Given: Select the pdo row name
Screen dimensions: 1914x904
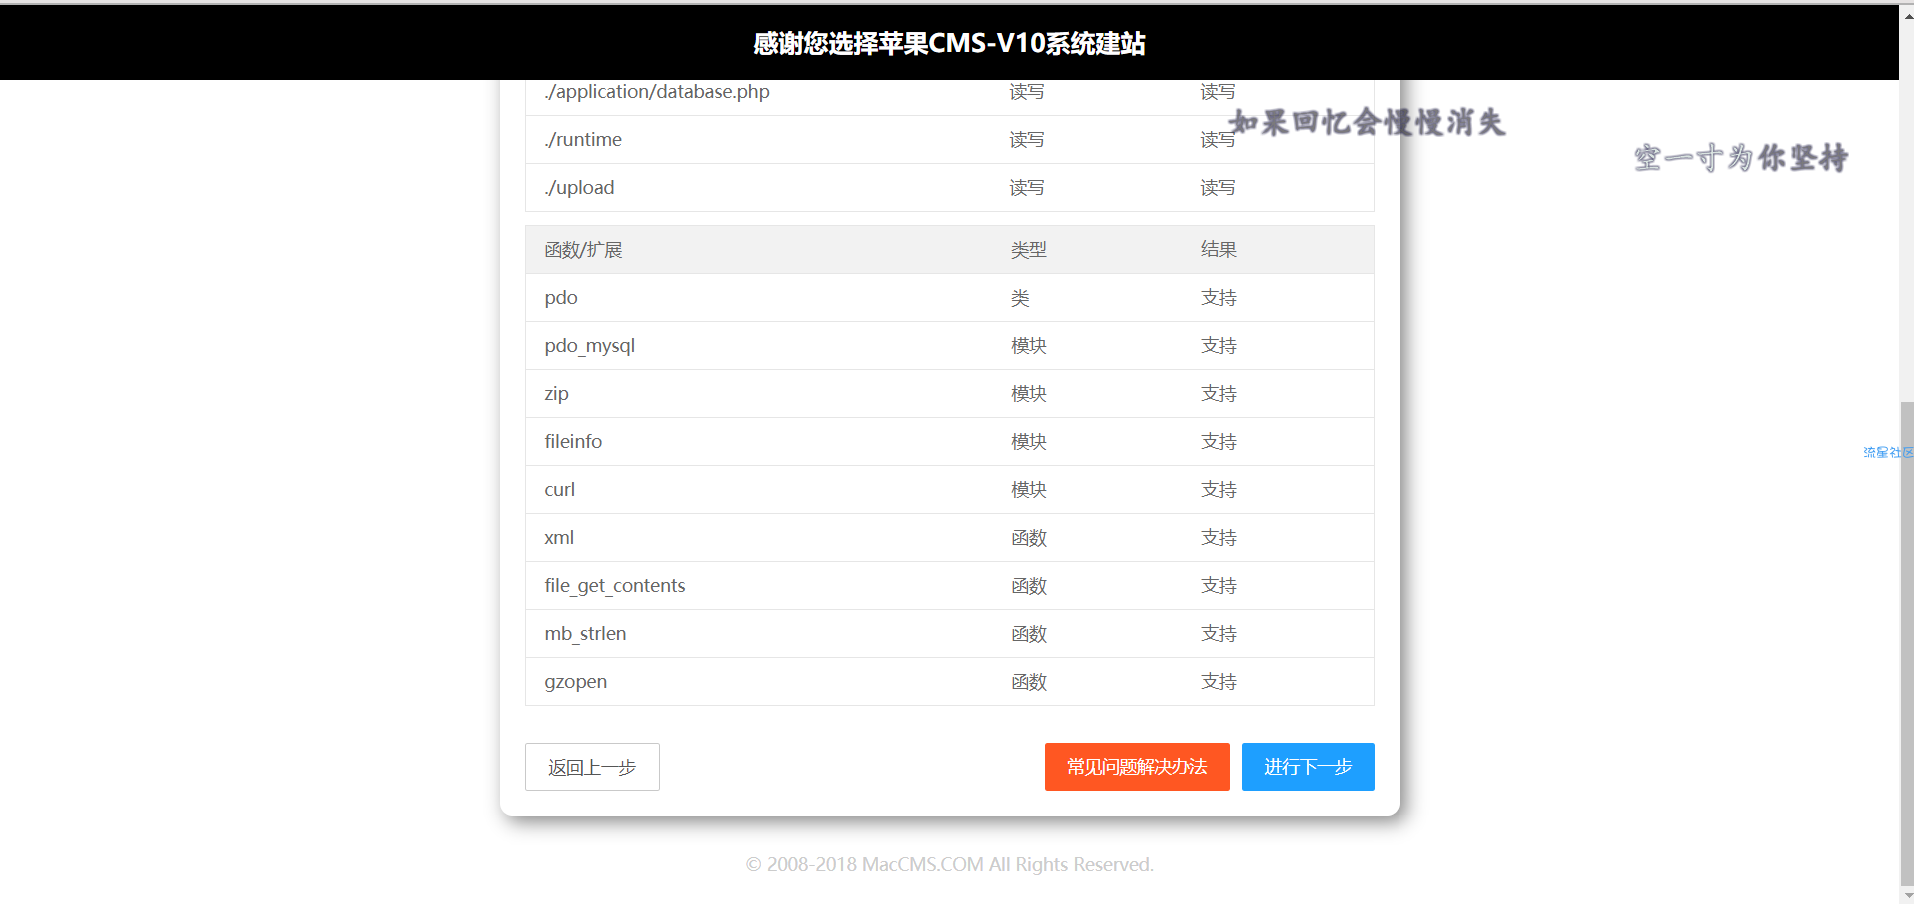Looking at the screenshot, I should 561,297.
